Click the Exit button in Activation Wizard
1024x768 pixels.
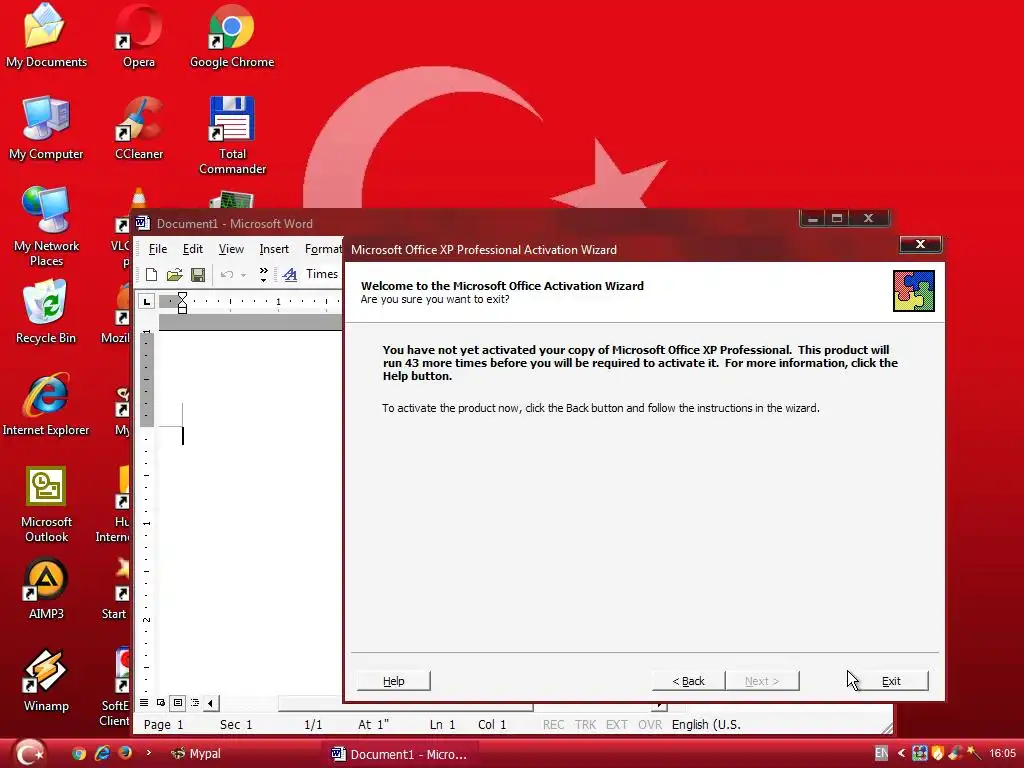click(891, 681)
